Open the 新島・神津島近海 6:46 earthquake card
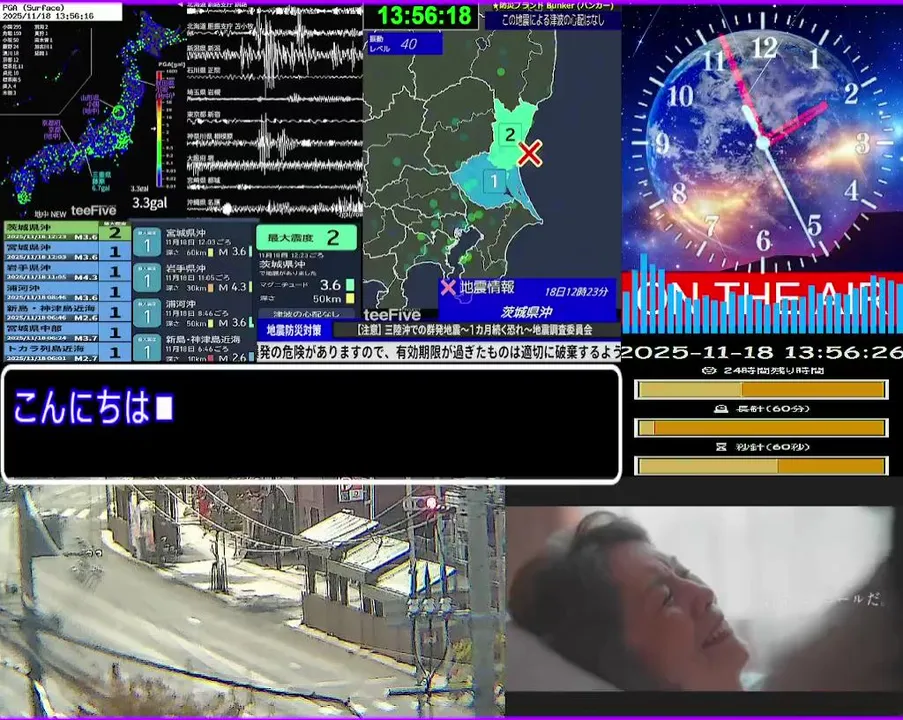The image size is (903, 720). tap(193, 348)
